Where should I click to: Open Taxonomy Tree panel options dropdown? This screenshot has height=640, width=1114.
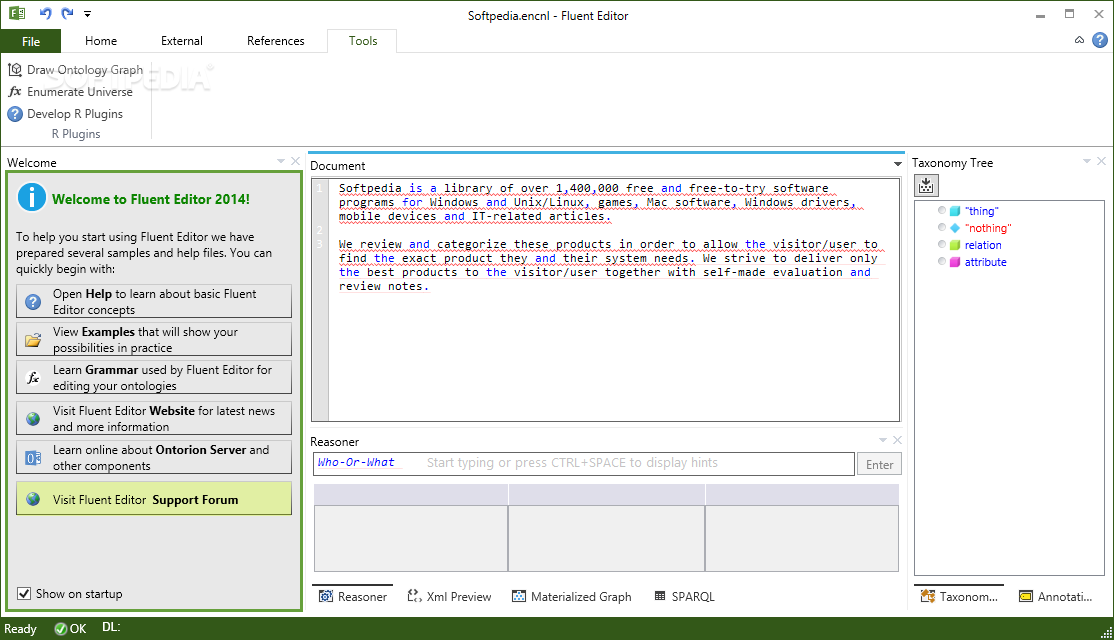click(x=1087, y=162)
